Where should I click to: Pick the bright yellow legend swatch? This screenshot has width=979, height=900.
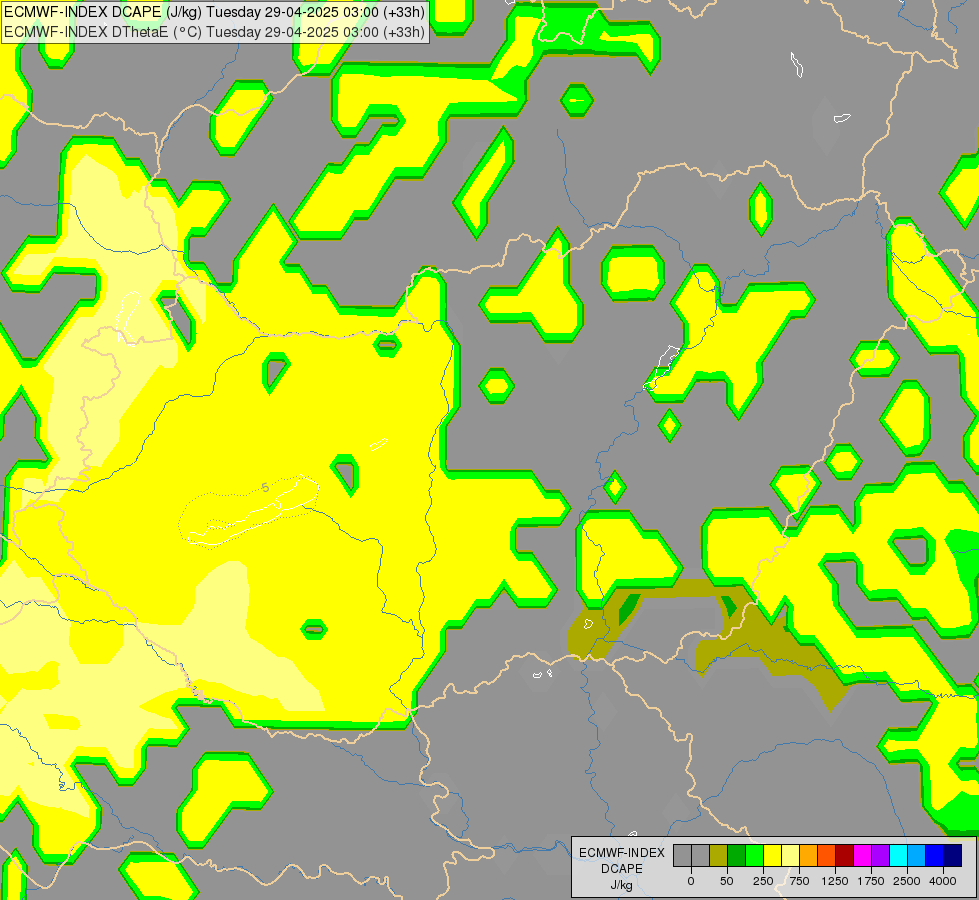(x=772, y=855)
